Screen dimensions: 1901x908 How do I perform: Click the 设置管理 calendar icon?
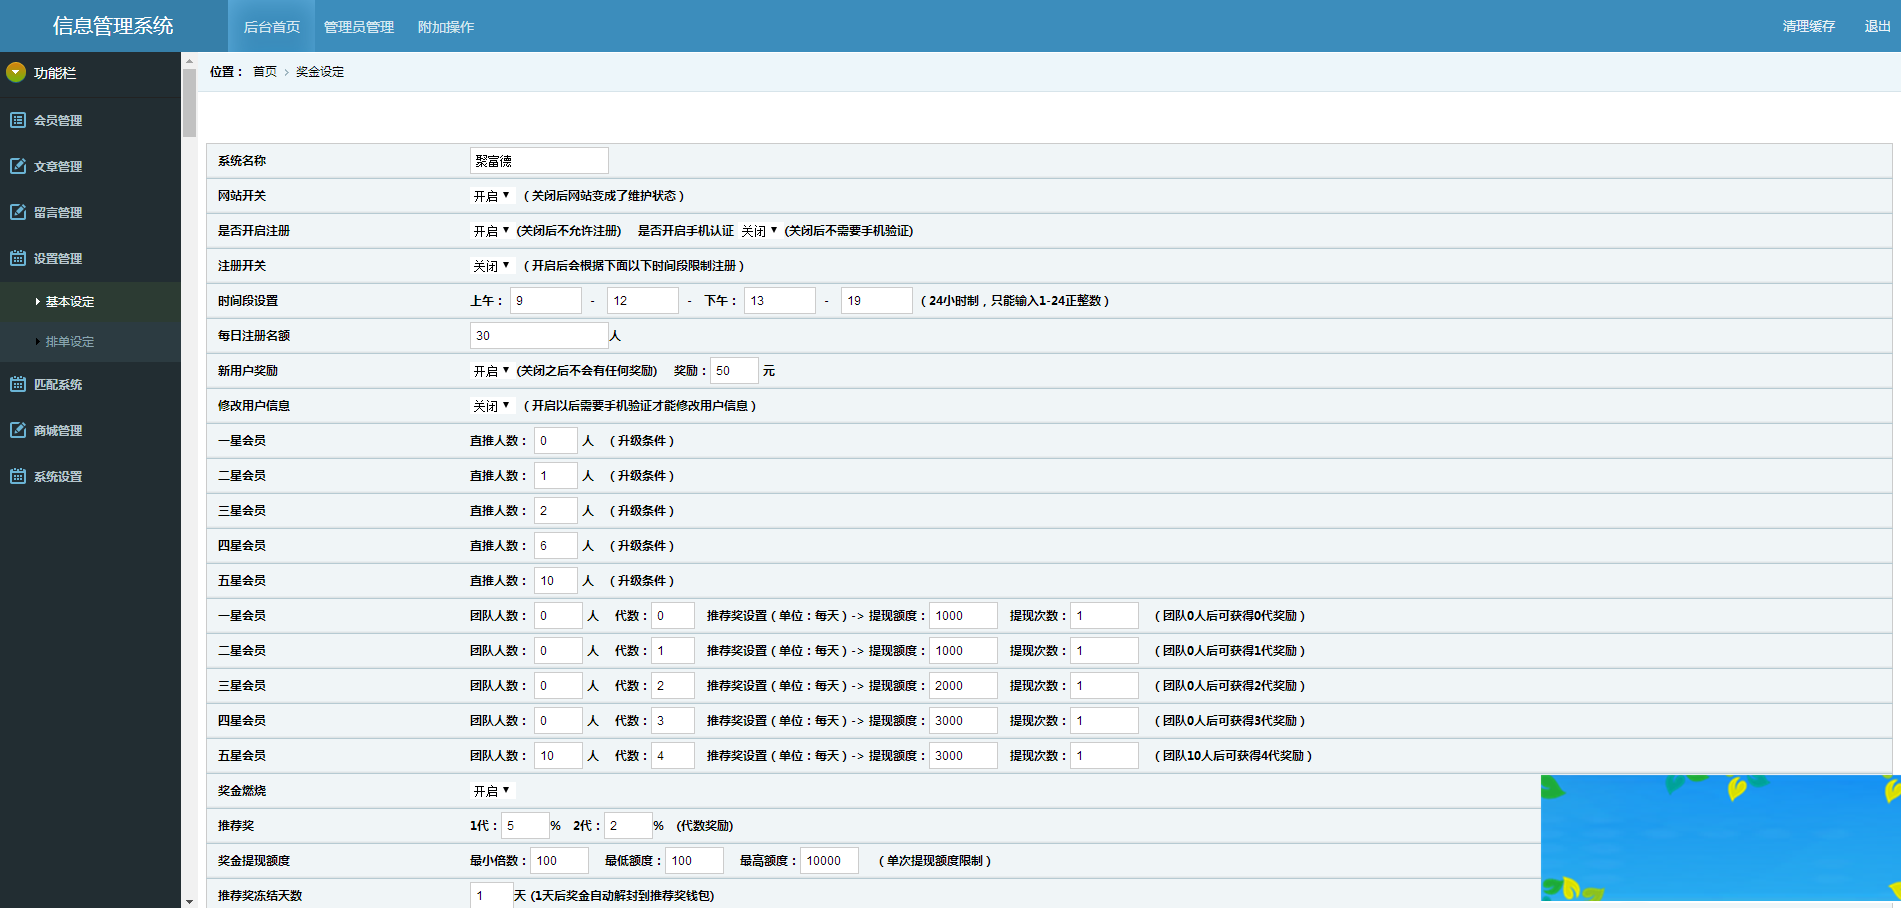click(x=18, y=258)
